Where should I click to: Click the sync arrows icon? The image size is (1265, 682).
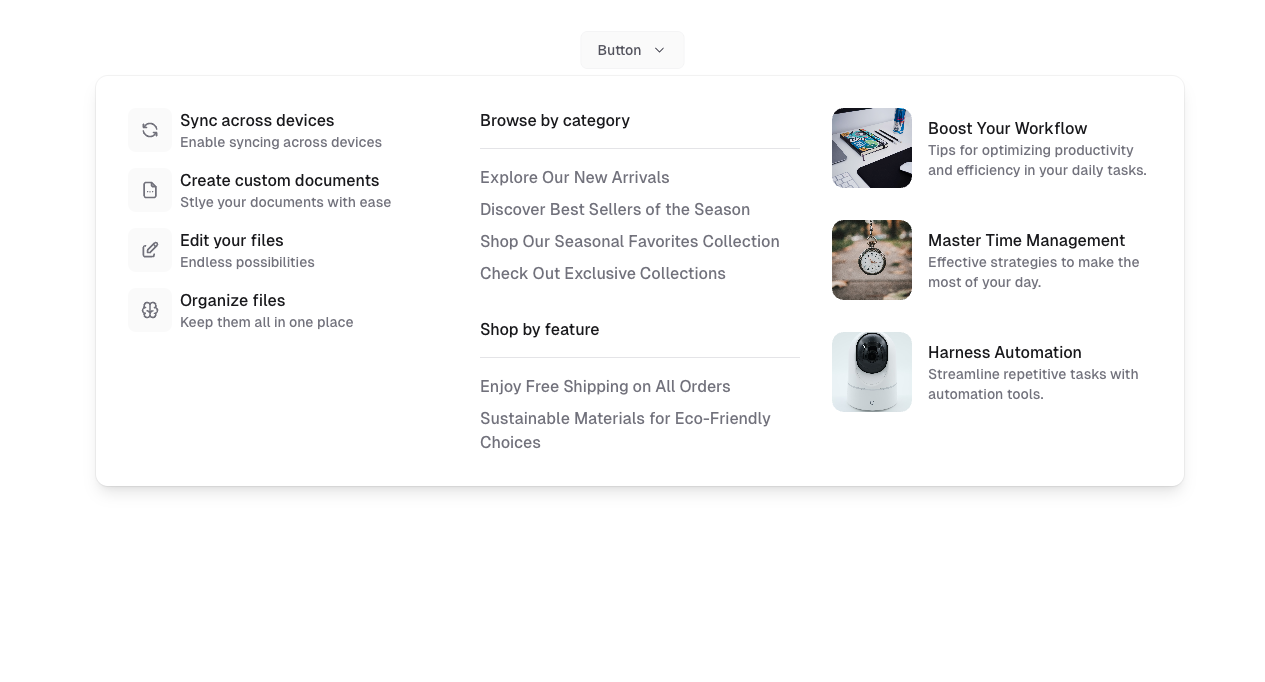pos(150,130)
